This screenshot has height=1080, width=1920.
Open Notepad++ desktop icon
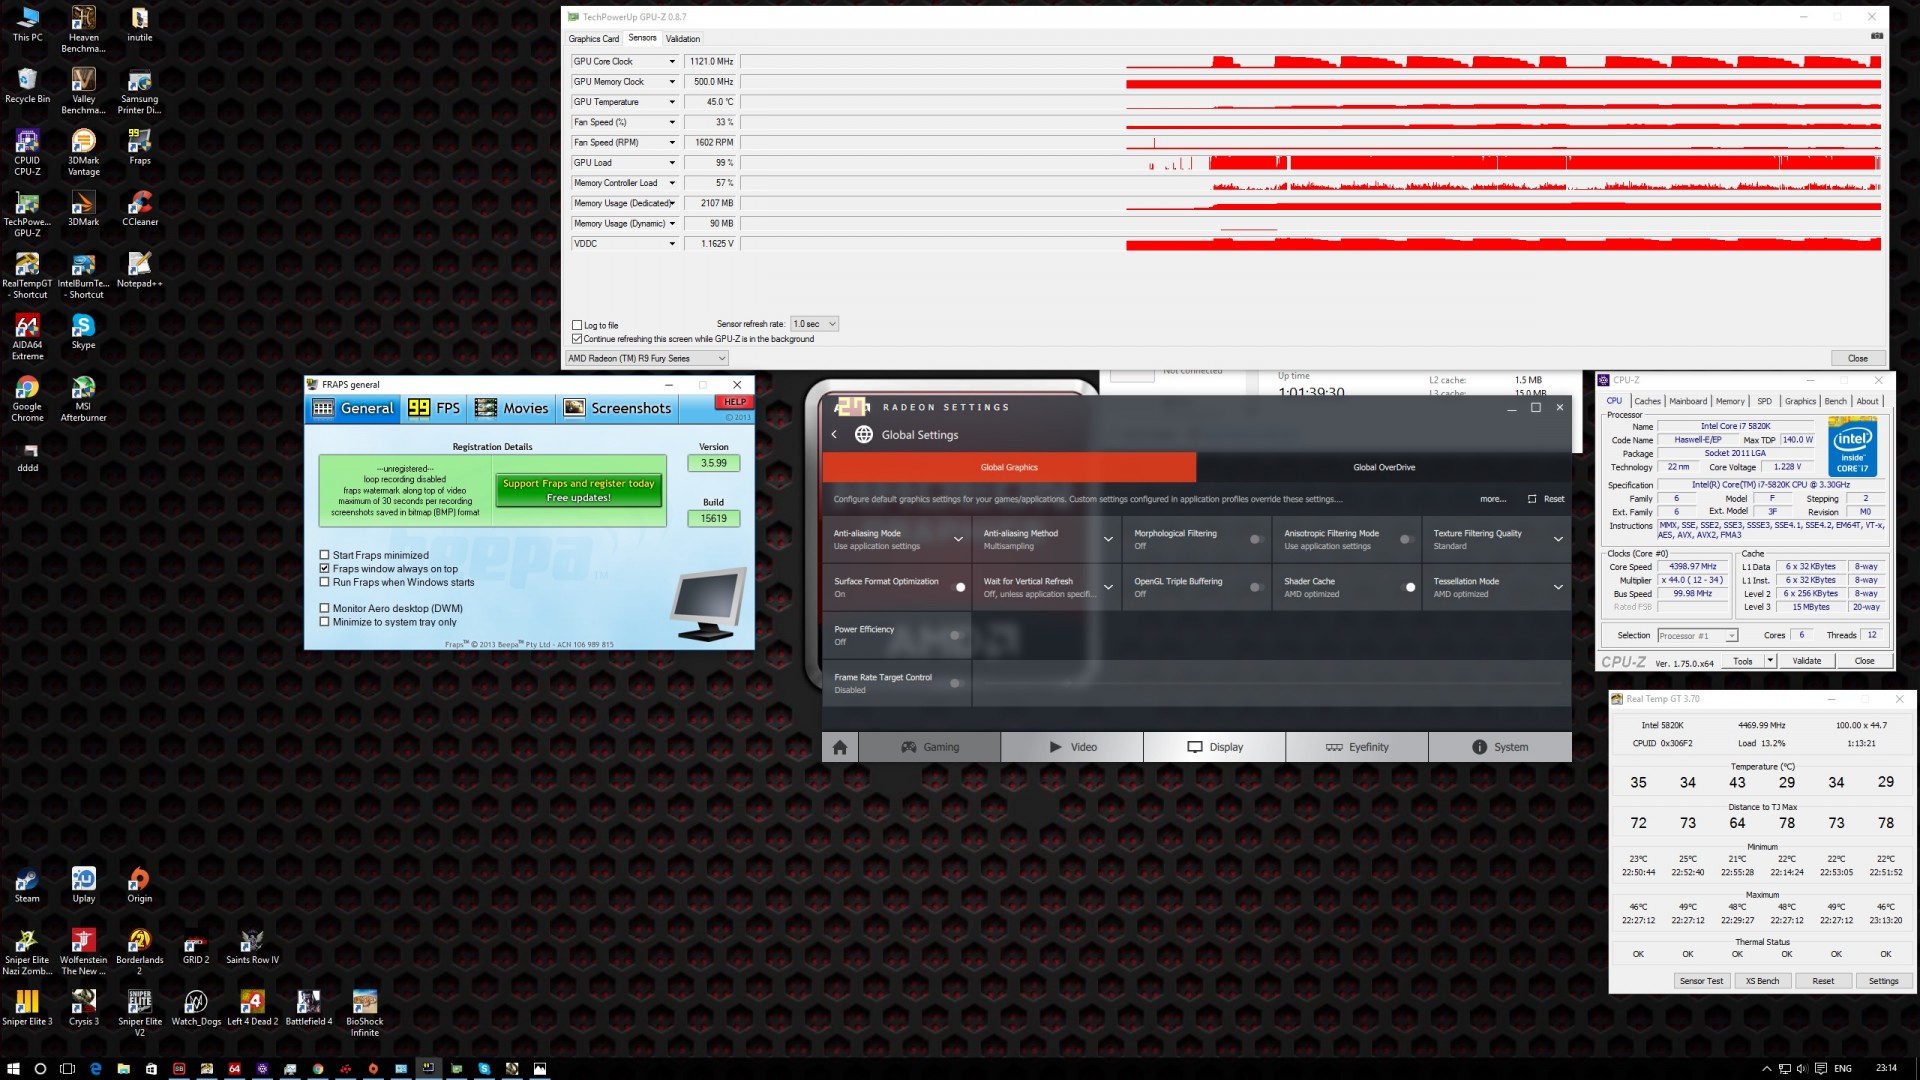[139, 270]
